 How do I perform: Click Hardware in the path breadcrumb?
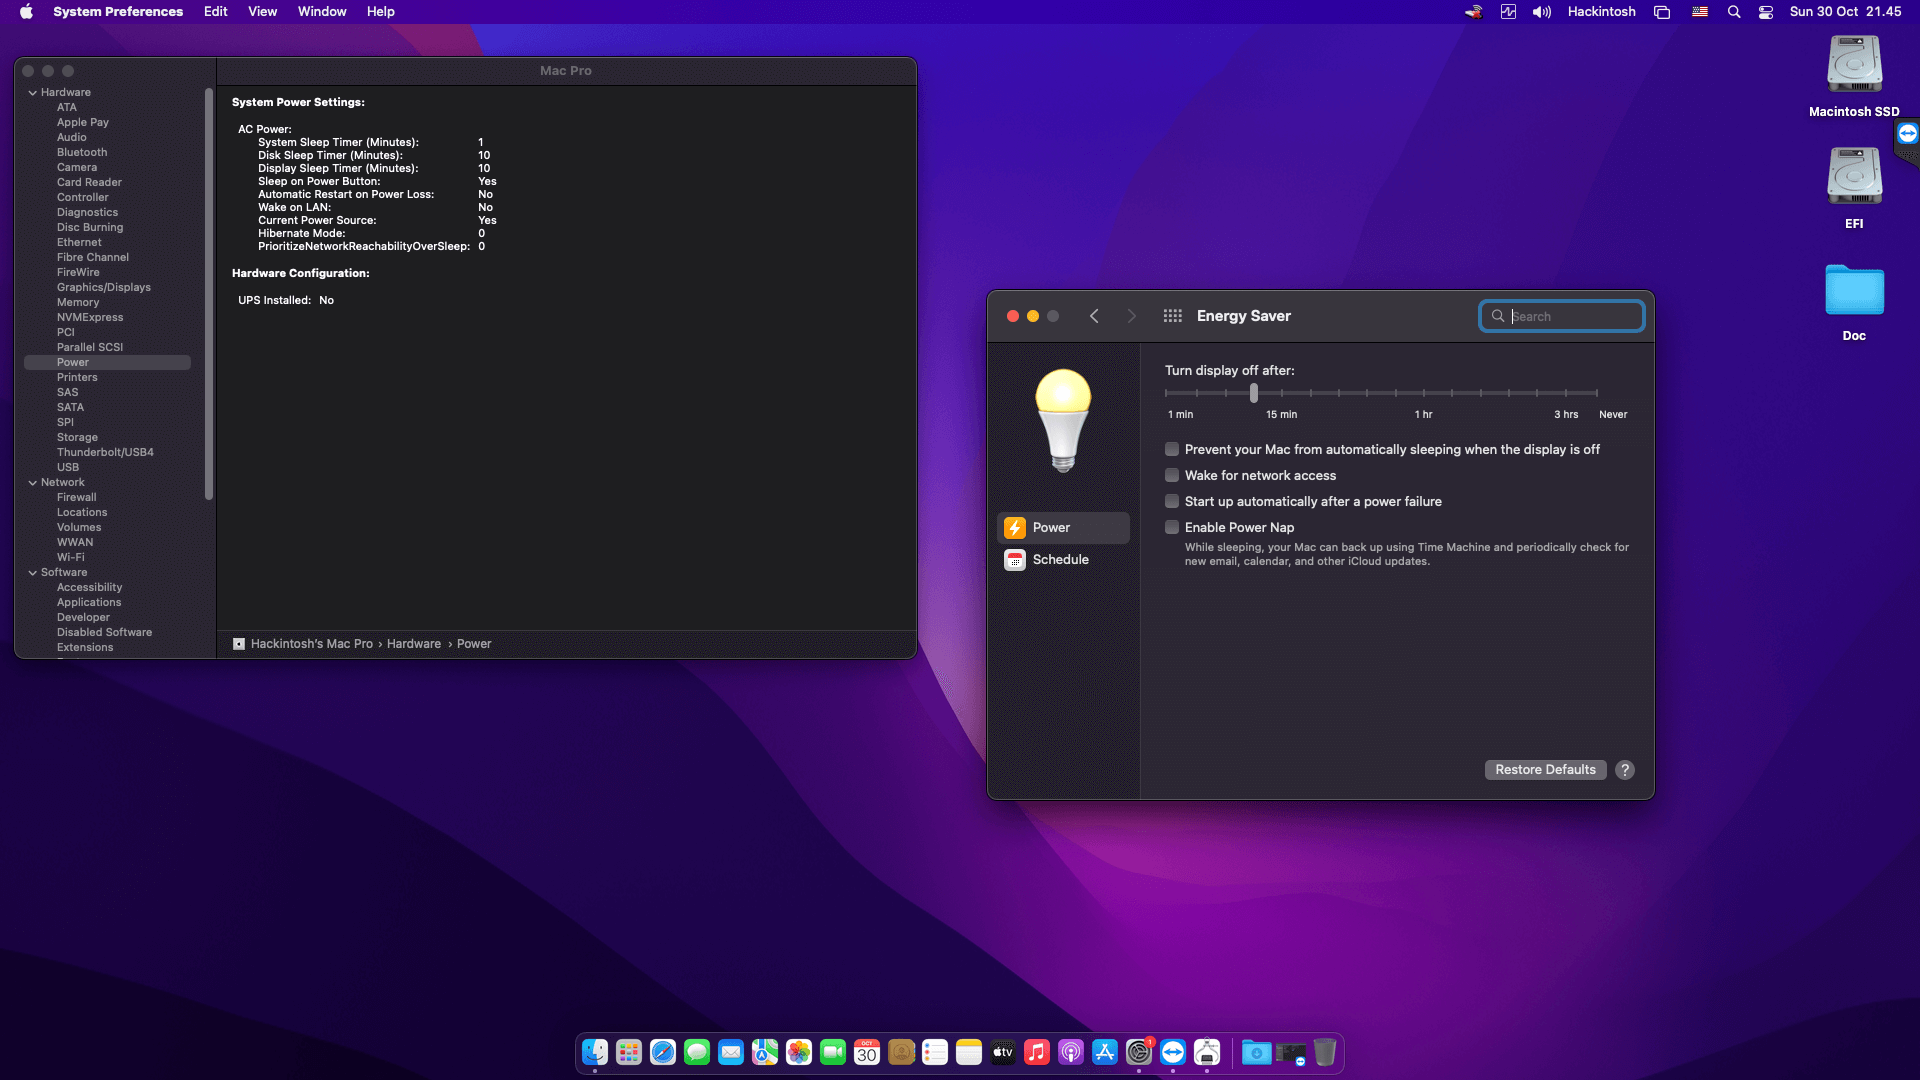413,644
